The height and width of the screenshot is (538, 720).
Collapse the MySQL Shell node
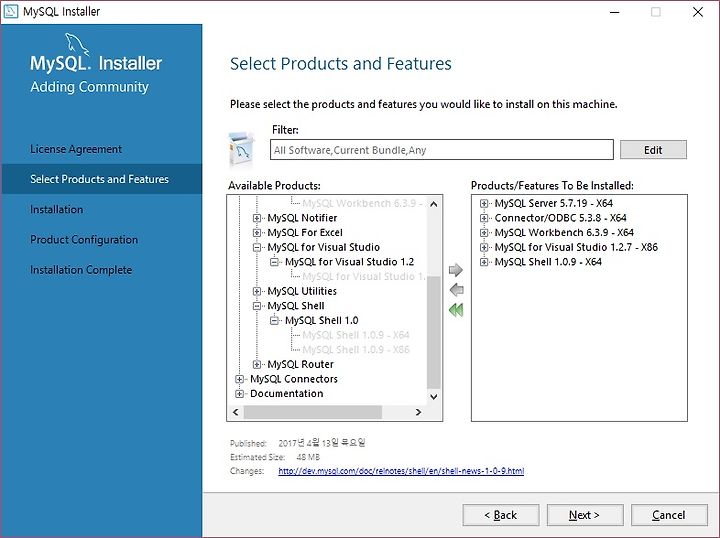pos(257,306)
